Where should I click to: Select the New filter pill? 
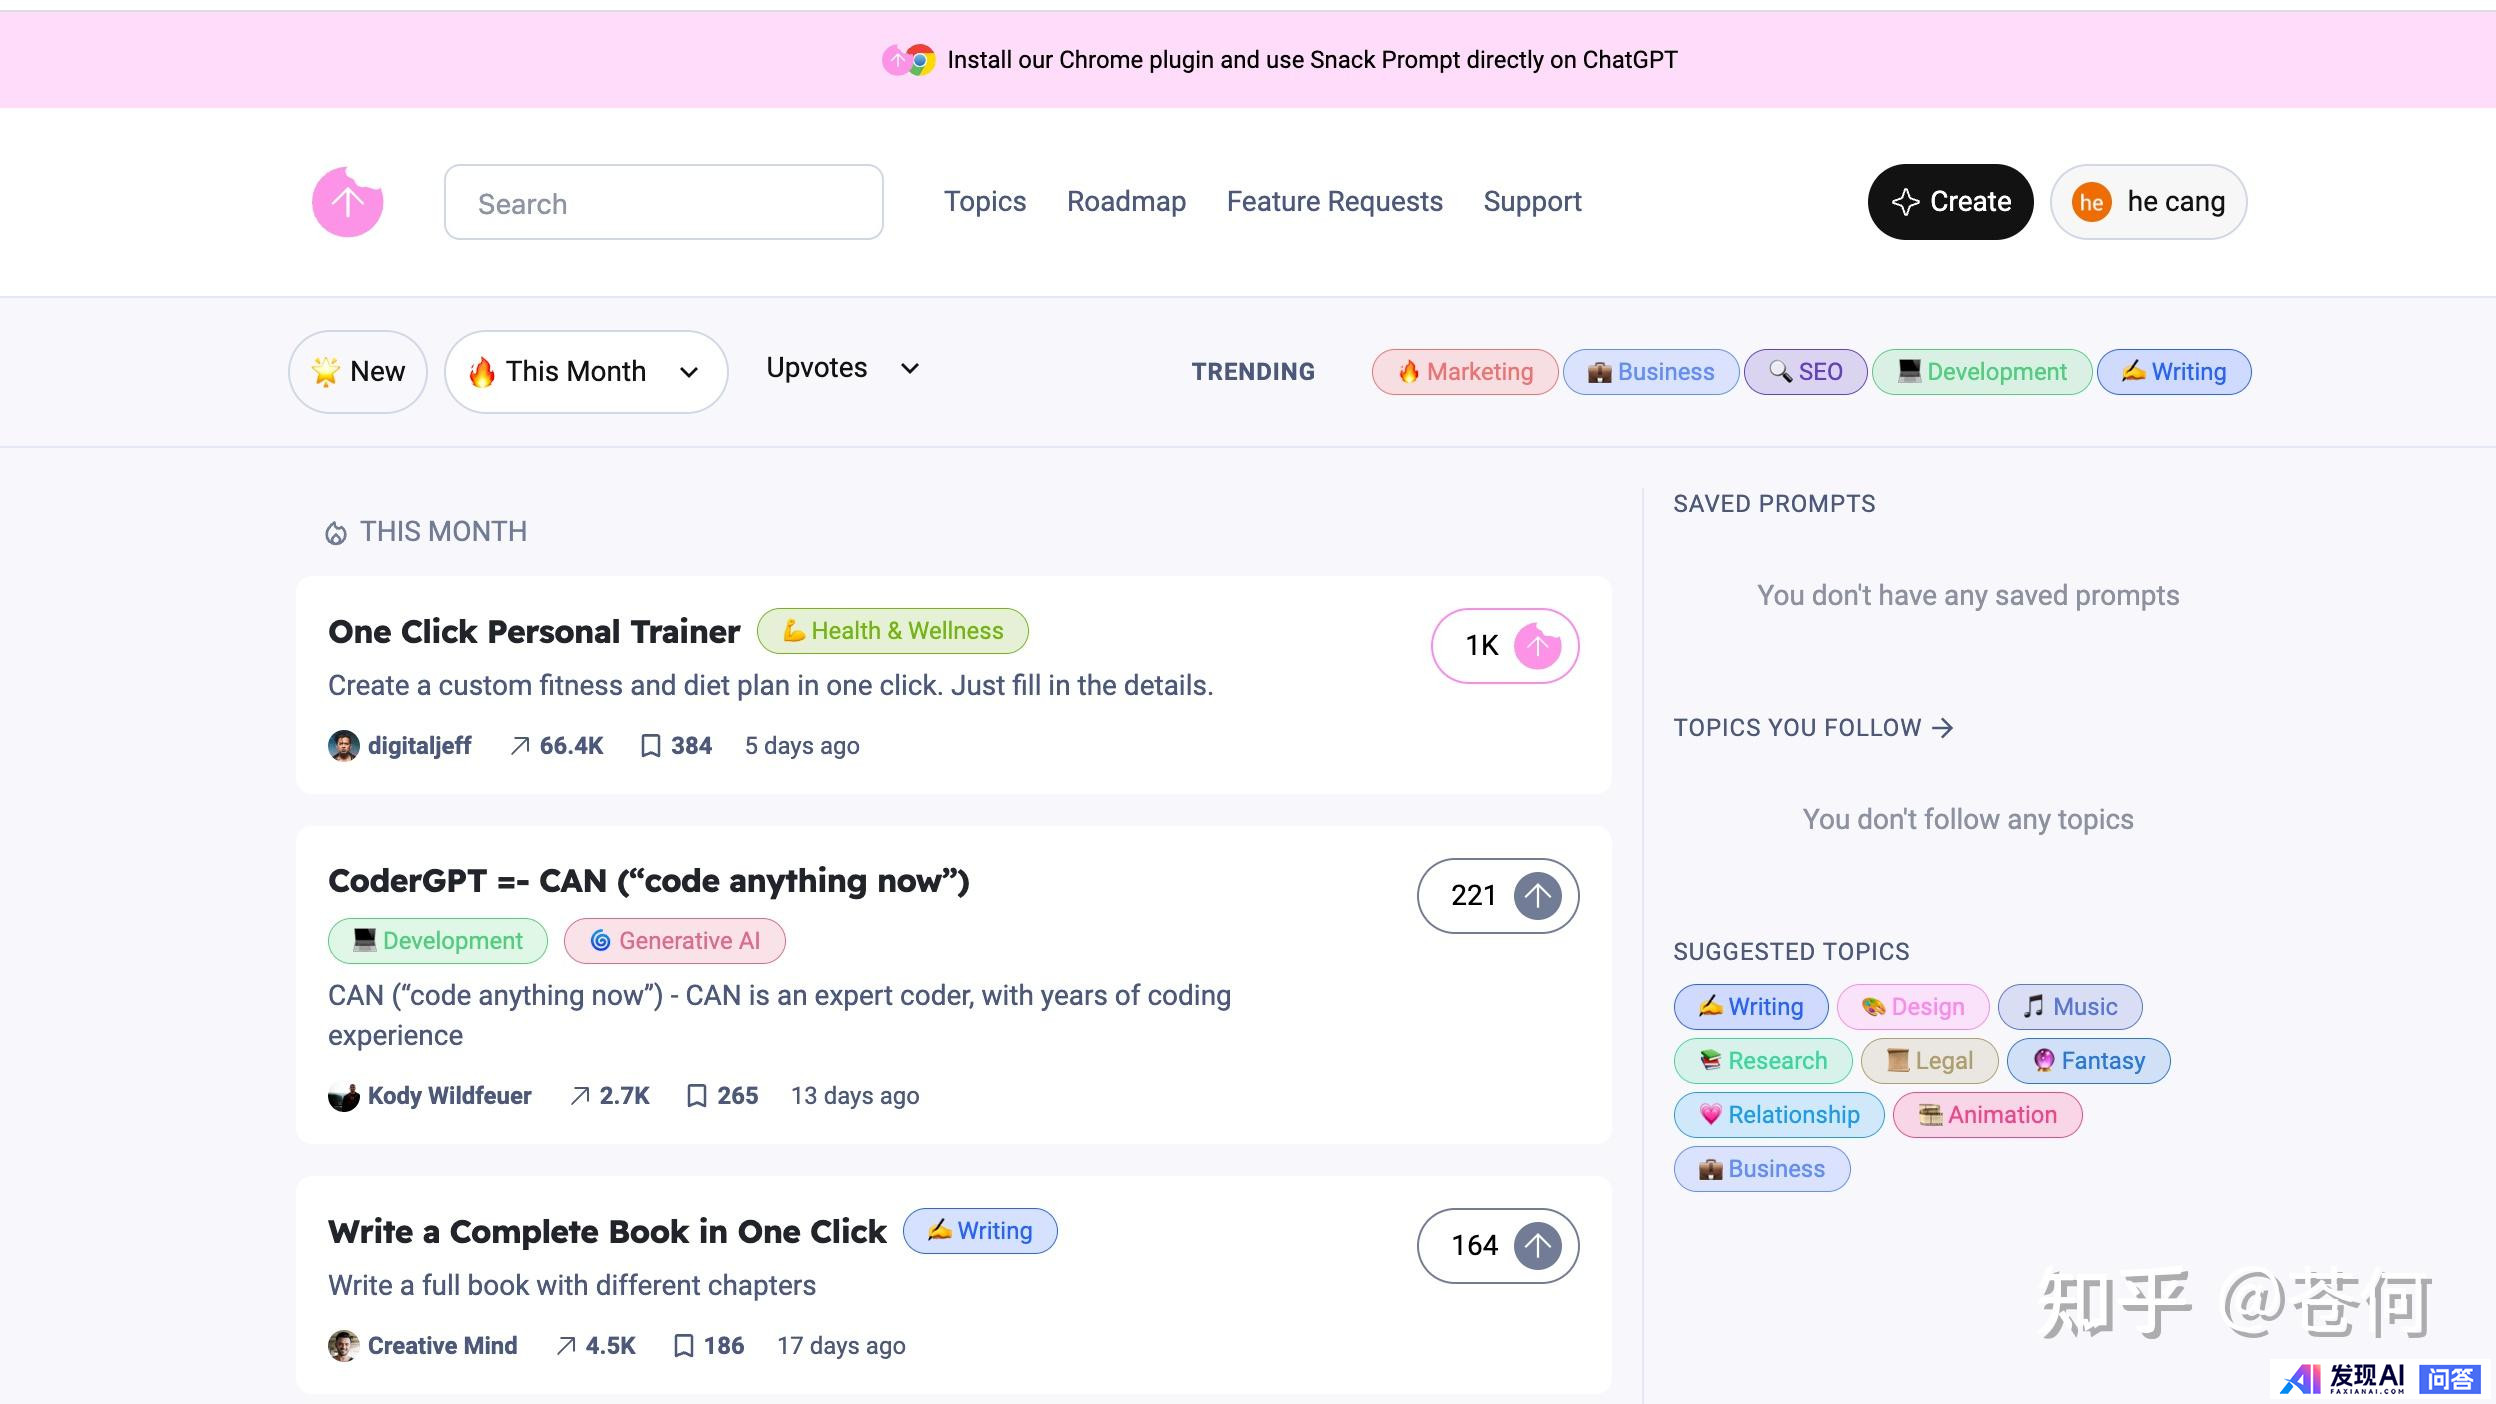(358, 372)
